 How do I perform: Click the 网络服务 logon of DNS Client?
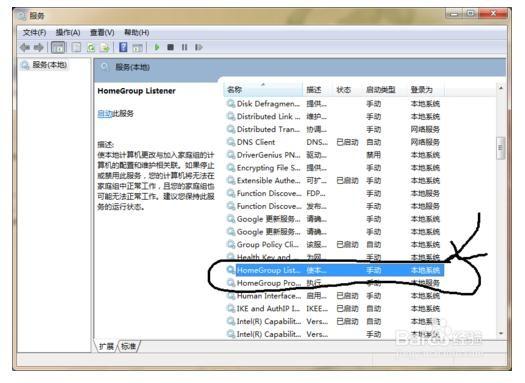tap(425, 142)
